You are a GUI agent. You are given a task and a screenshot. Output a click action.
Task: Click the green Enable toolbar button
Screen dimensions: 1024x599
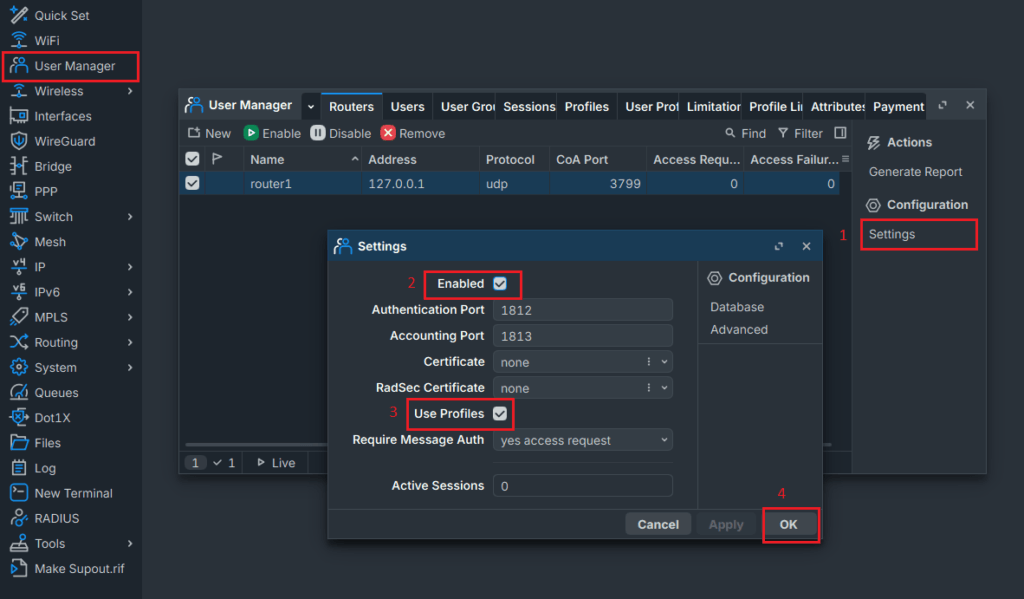pyautogui.click(x=272, y=133)
